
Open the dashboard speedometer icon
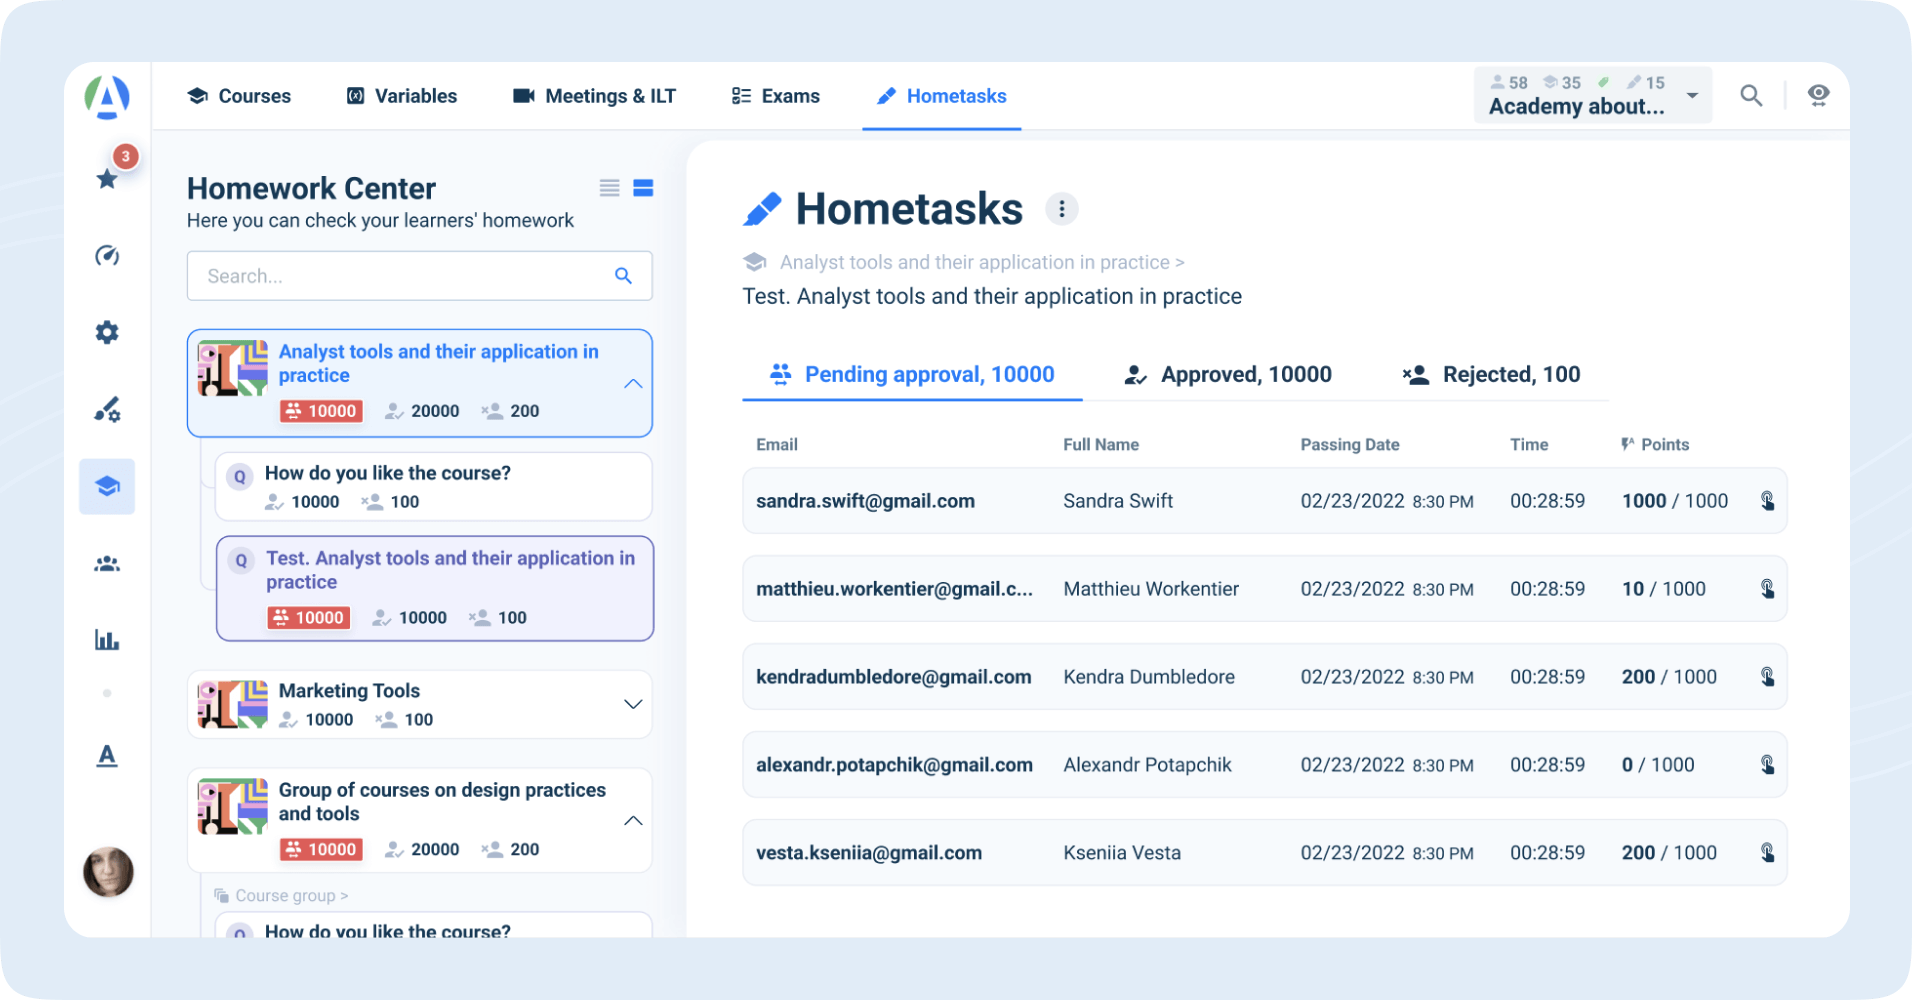[107, 256]
